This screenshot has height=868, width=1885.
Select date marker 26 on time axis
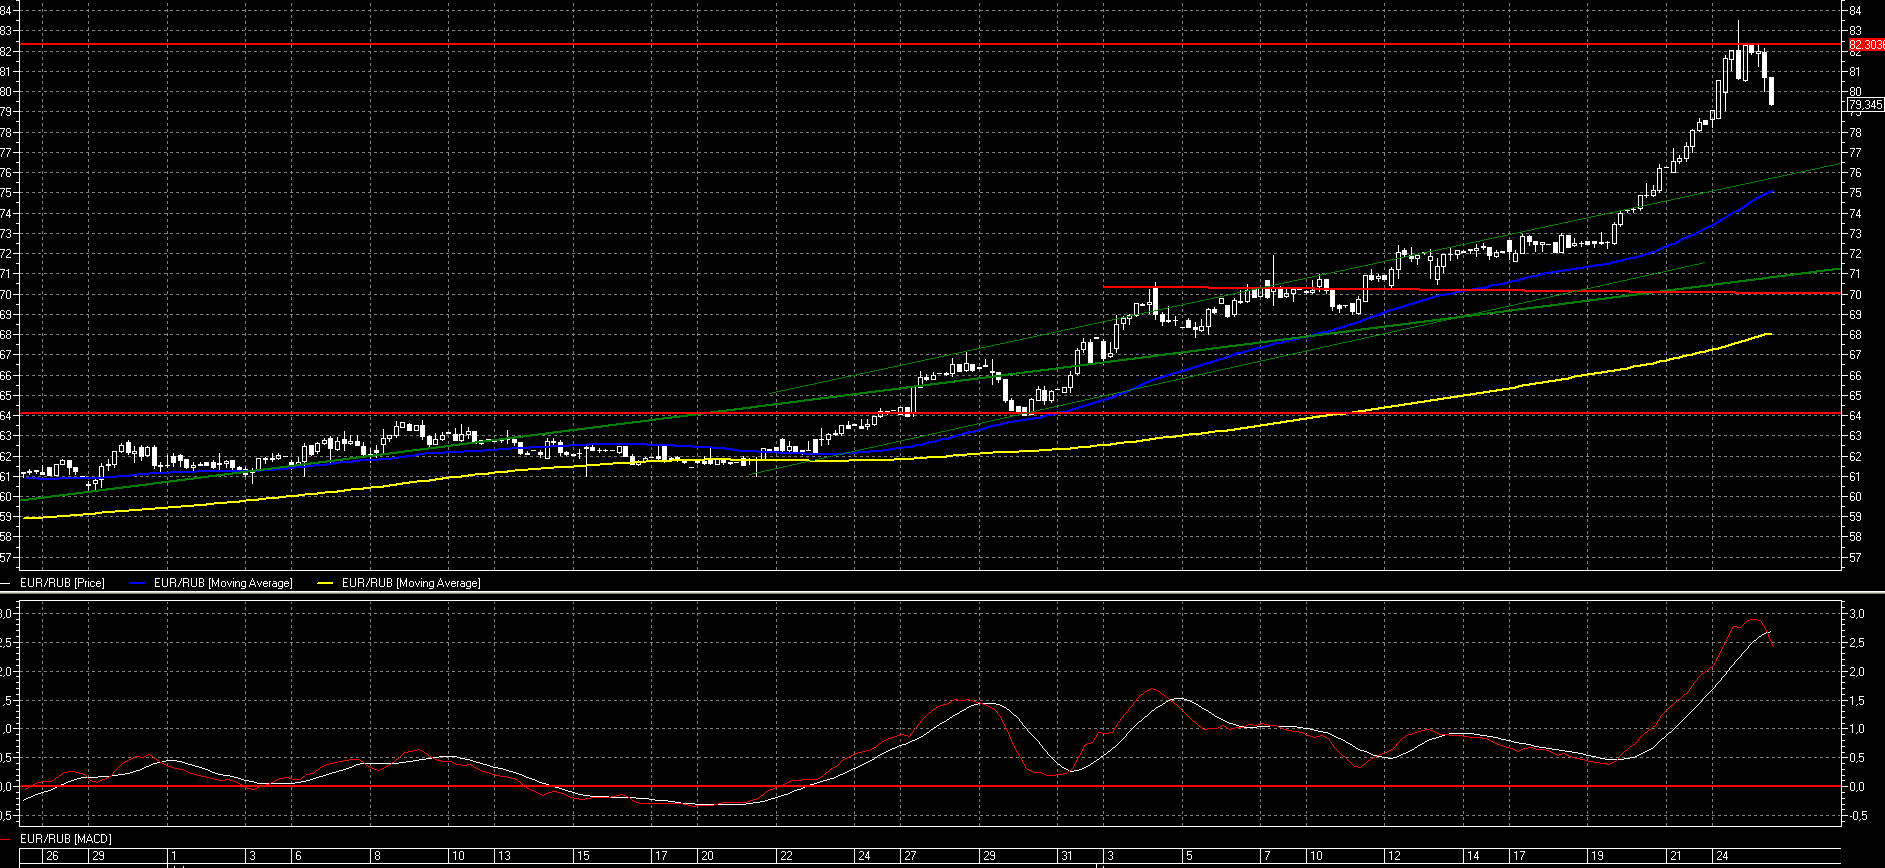[53, 856]
